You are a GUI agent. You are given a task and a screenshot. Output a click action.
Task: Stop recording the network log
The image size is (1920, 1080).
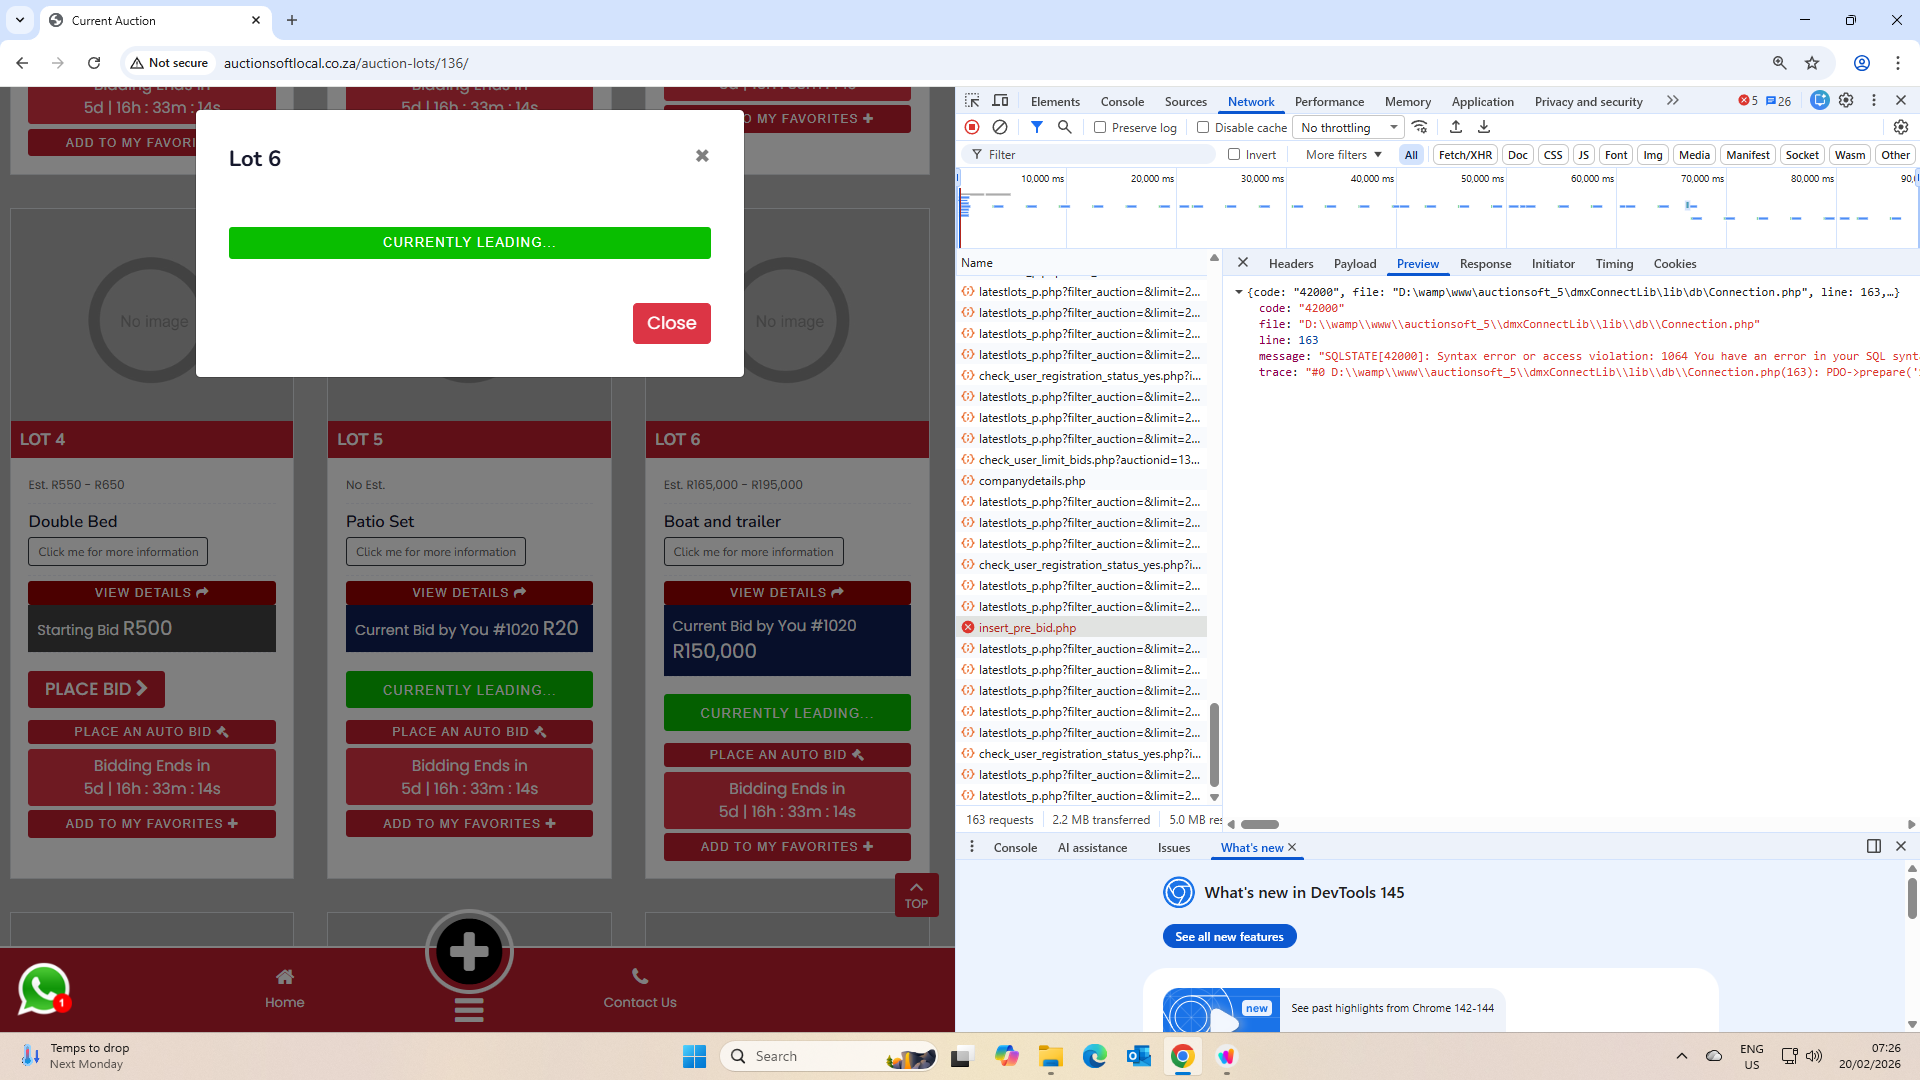point(972,127)
